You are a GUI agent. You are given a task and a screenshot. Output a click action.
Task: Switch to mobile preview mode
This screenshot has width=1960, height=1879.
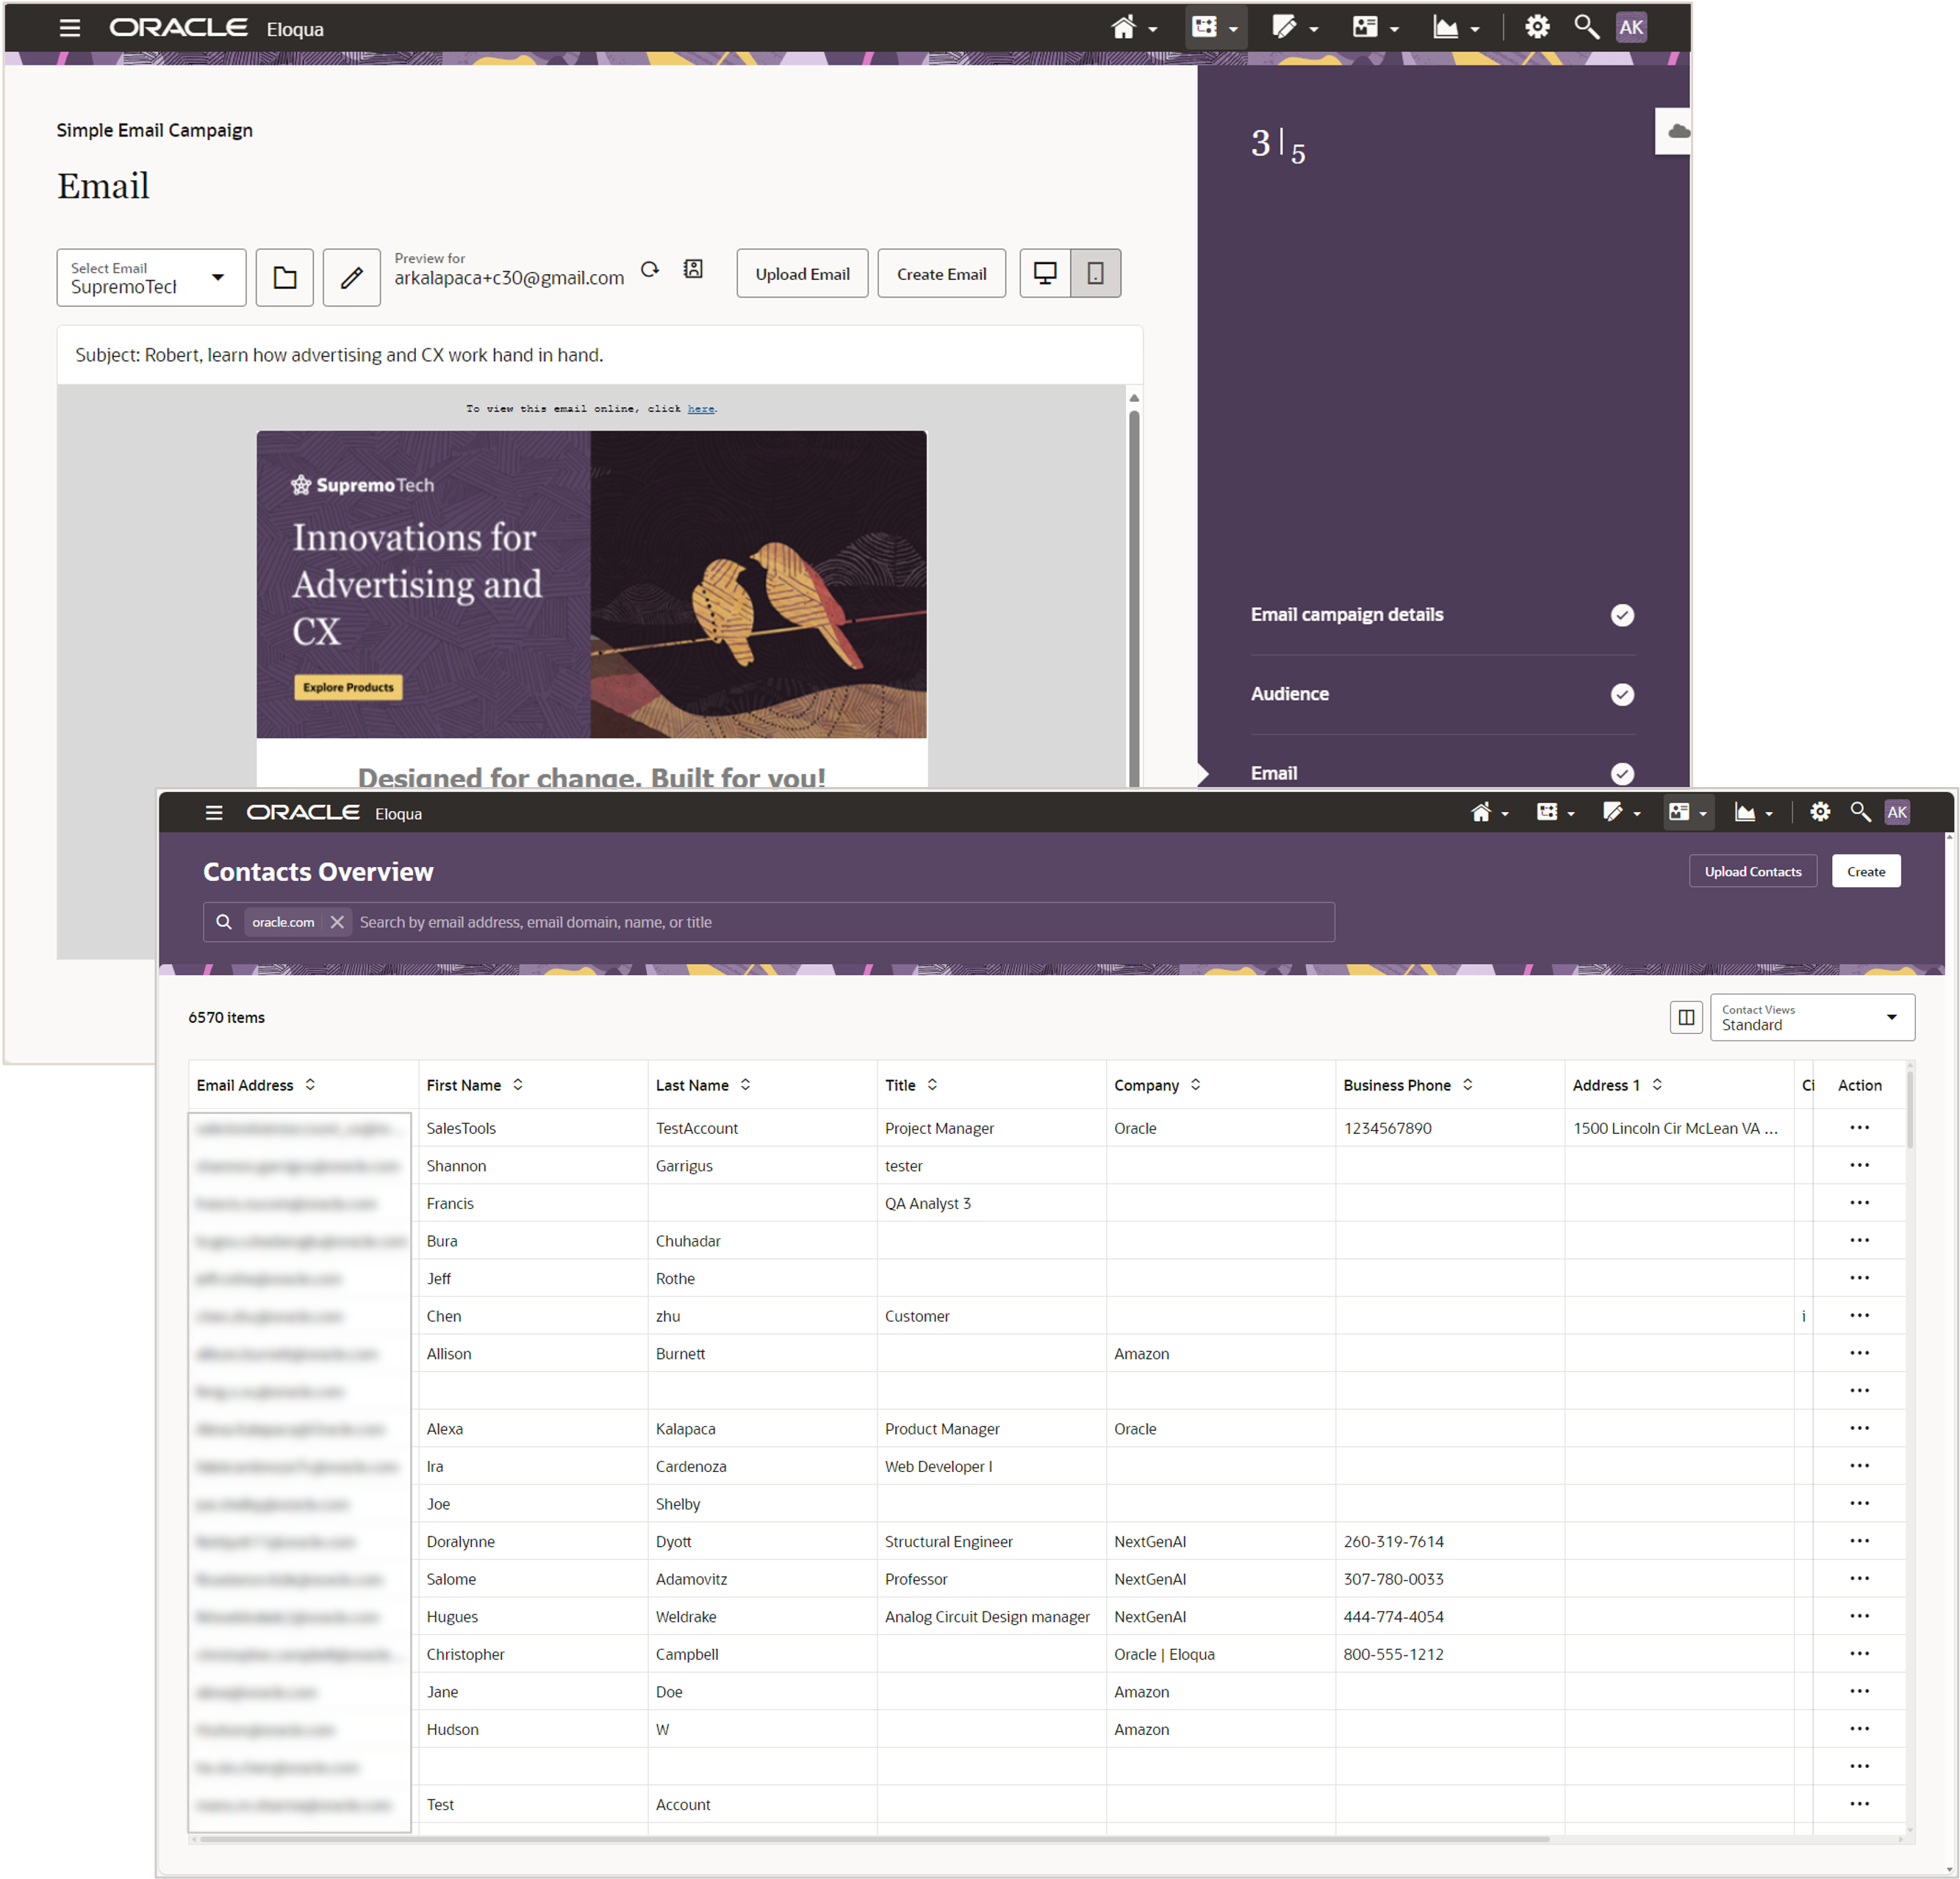(1095, 273)
